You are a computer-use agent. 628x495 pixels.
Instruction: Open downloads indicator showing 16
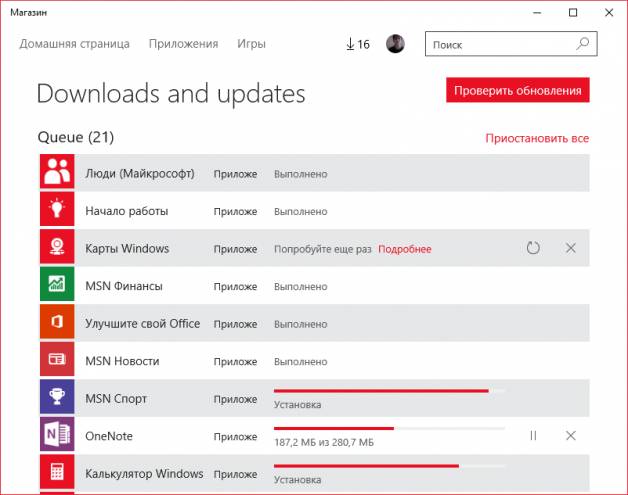coord(358,44)
